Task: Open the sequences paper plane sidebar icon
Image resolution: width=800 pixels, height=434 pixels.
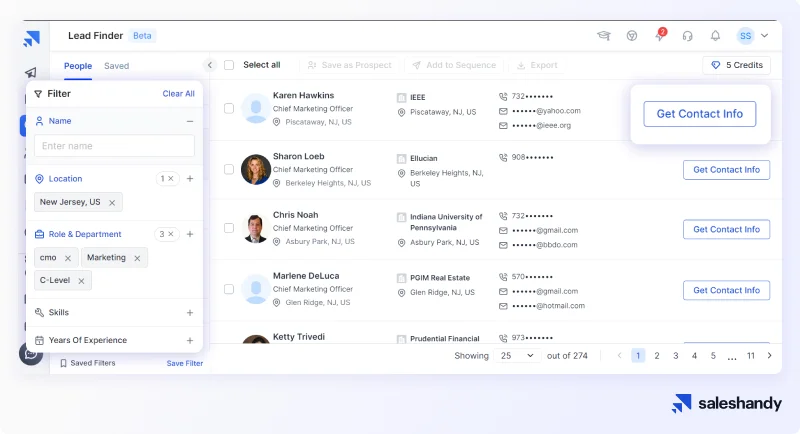Action: (32, 73)
